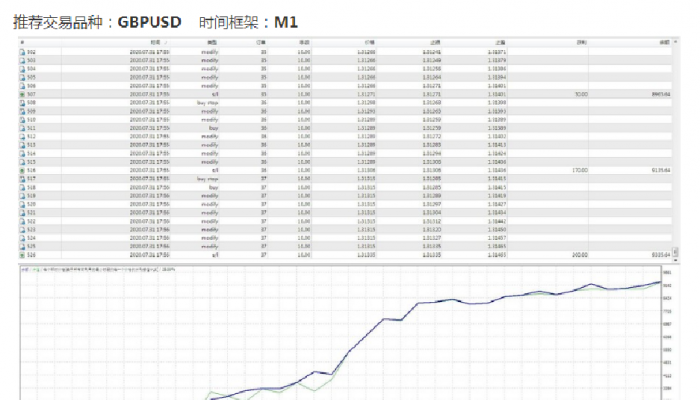700x400 pixels.
Task: Click the document icon of row 510
Action: 22,120
